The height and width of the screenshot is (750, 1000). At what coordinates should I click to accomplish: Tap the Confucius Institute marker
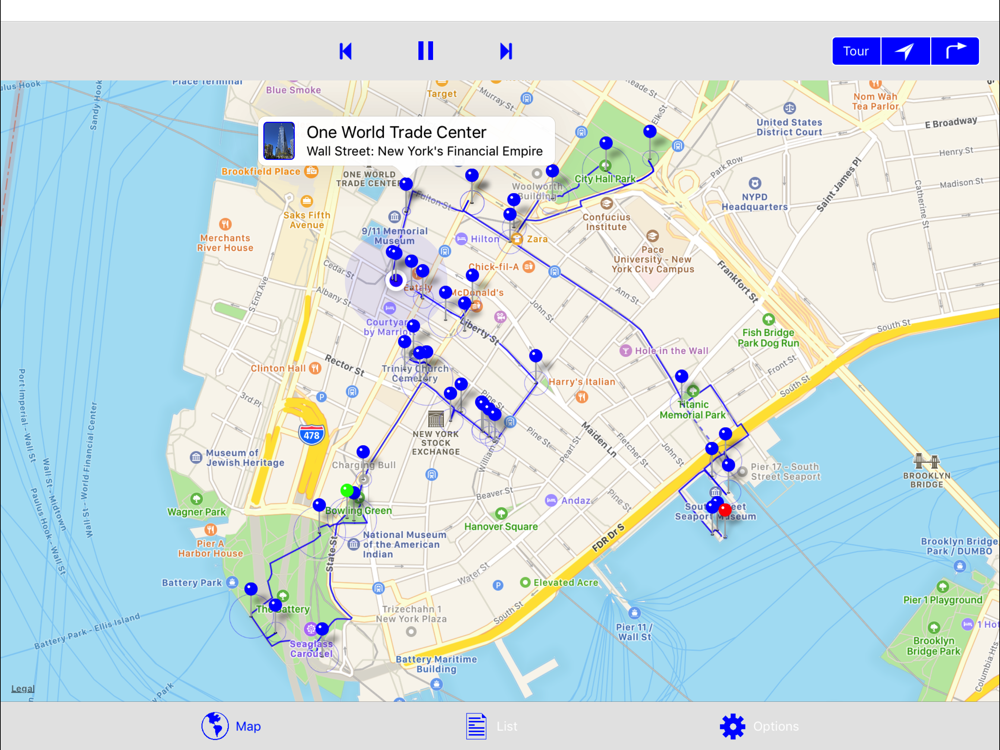click(607, 203)
